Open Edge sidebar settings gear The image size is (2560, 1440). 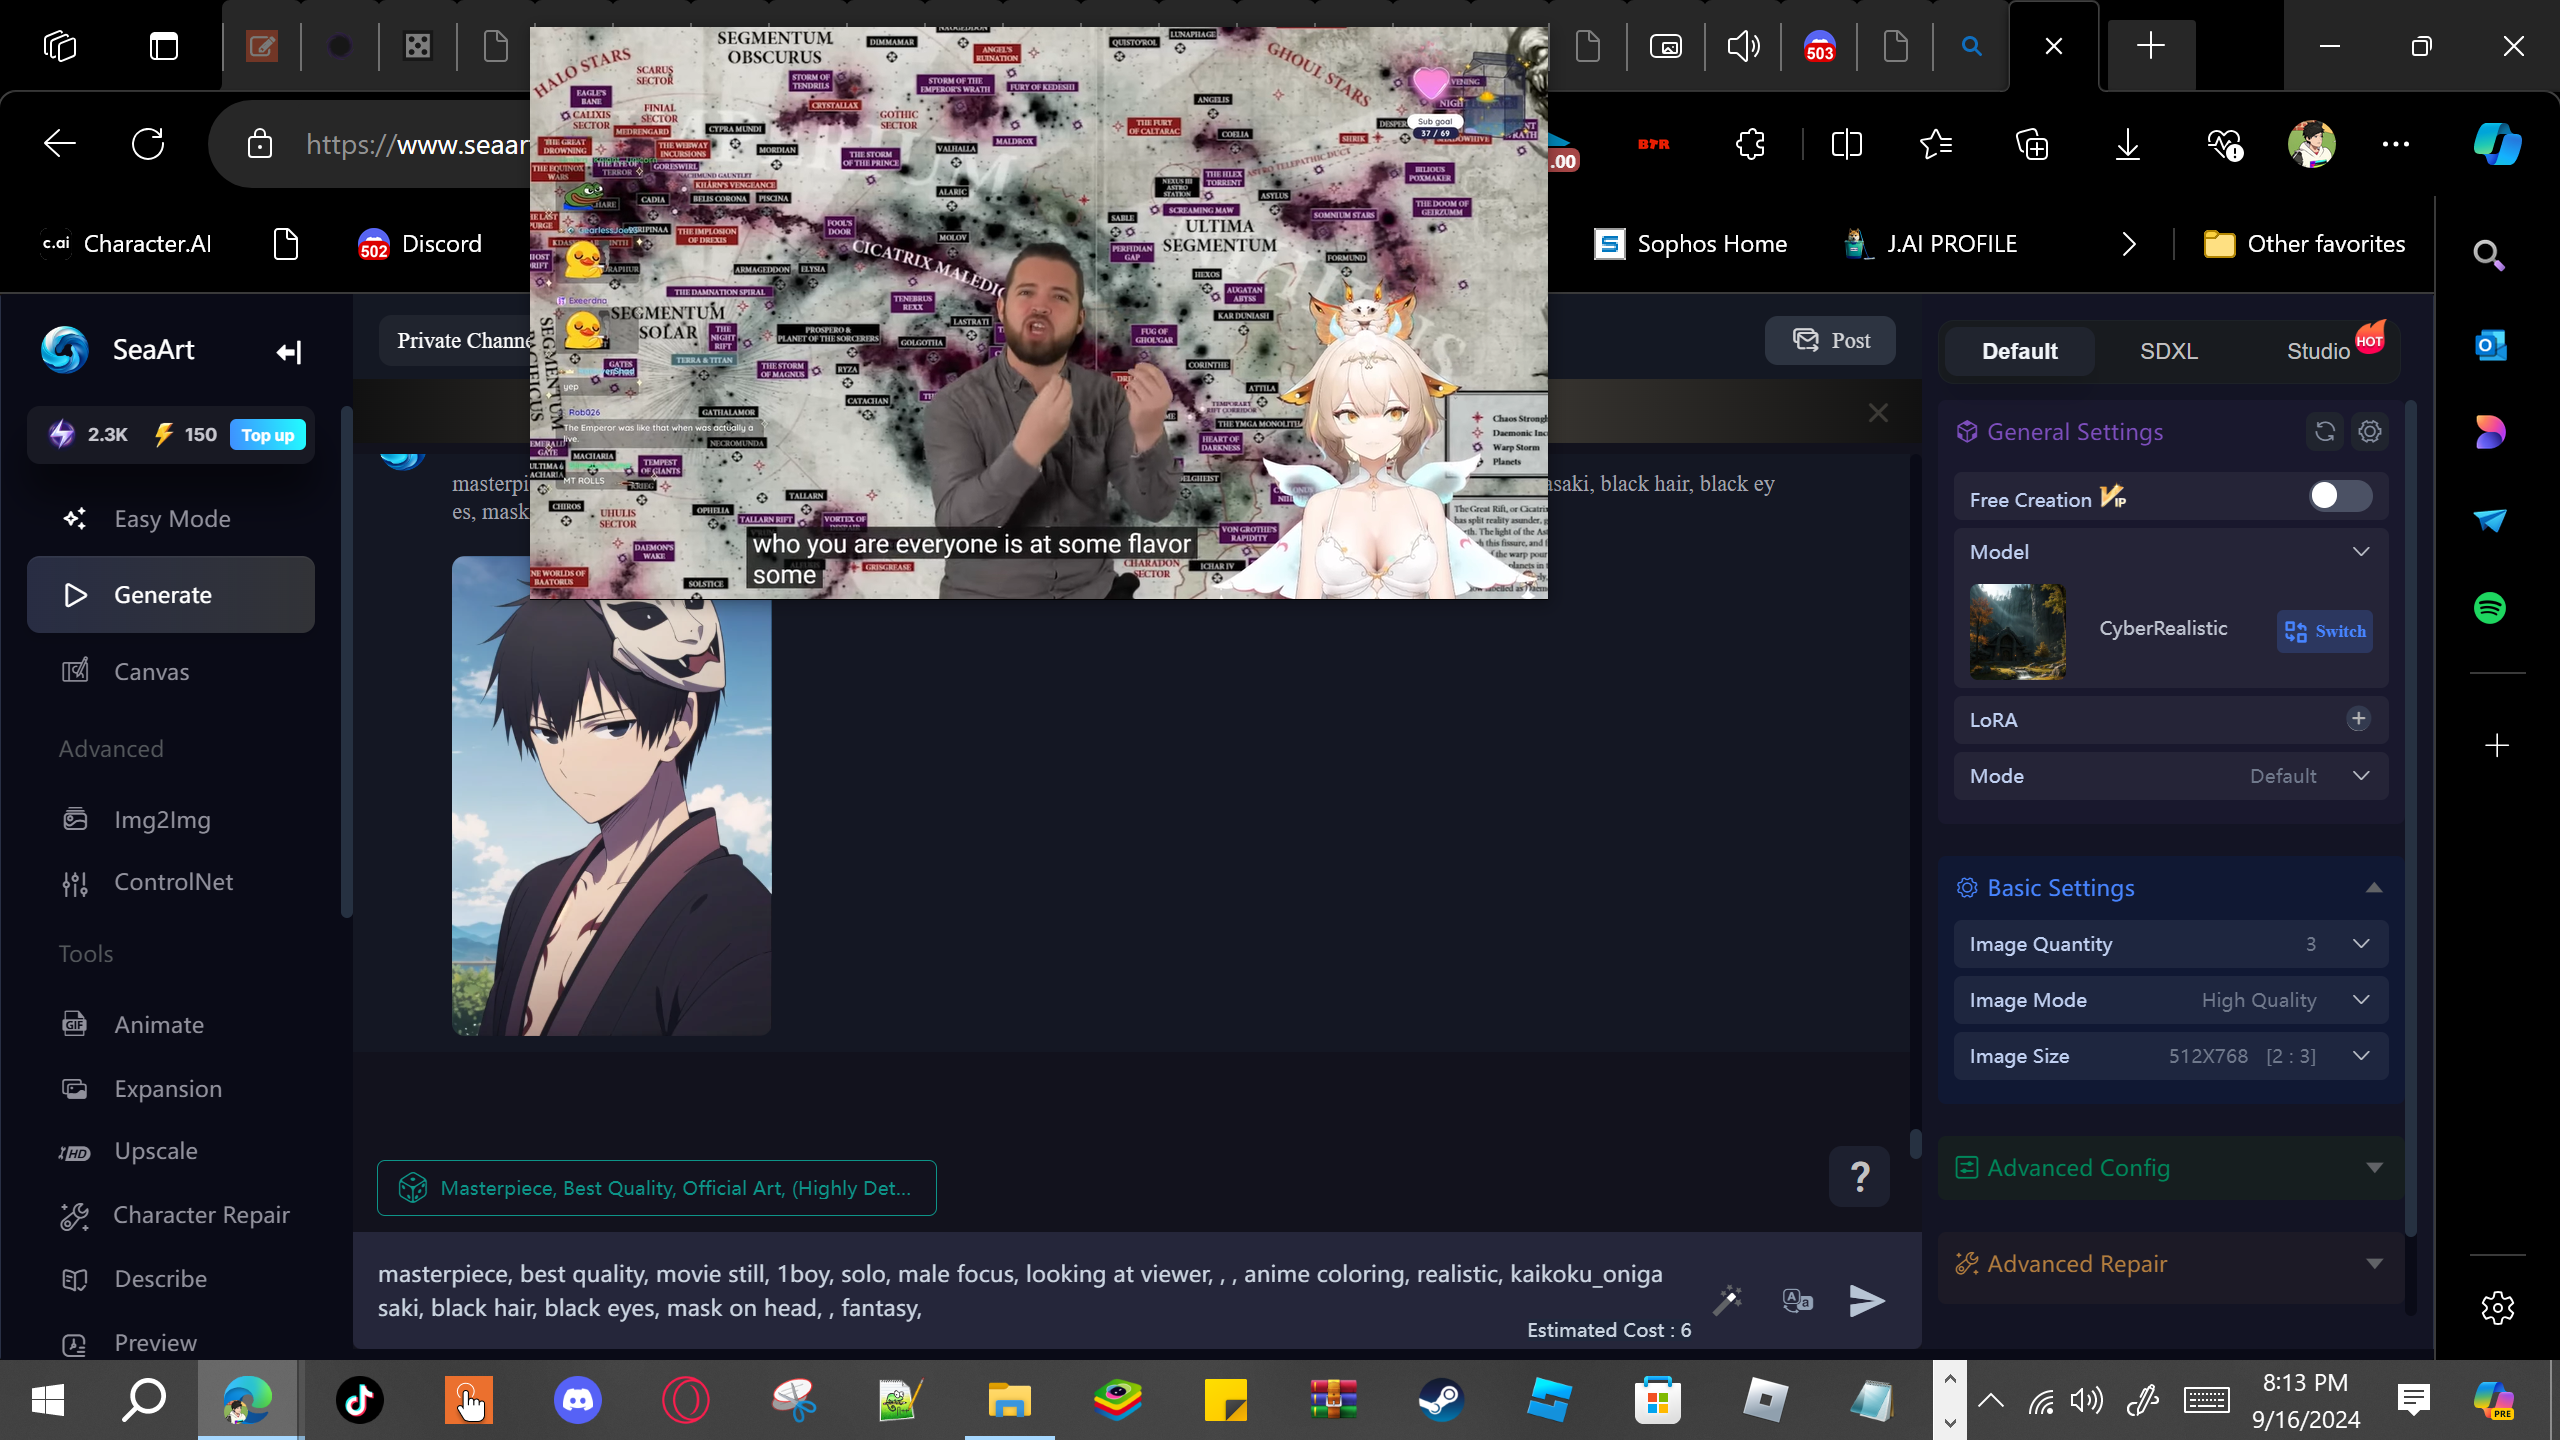(x=2497, y=1308)
